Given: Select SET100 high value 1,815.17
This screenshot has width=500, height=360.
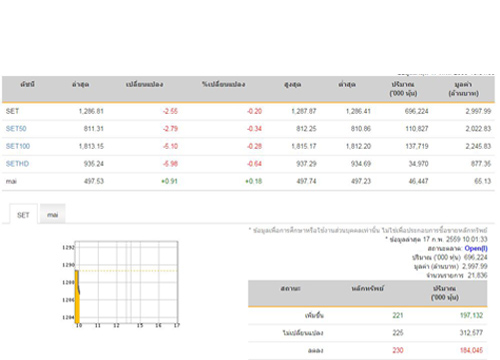Looking at the screenshot, I should 304,146.
